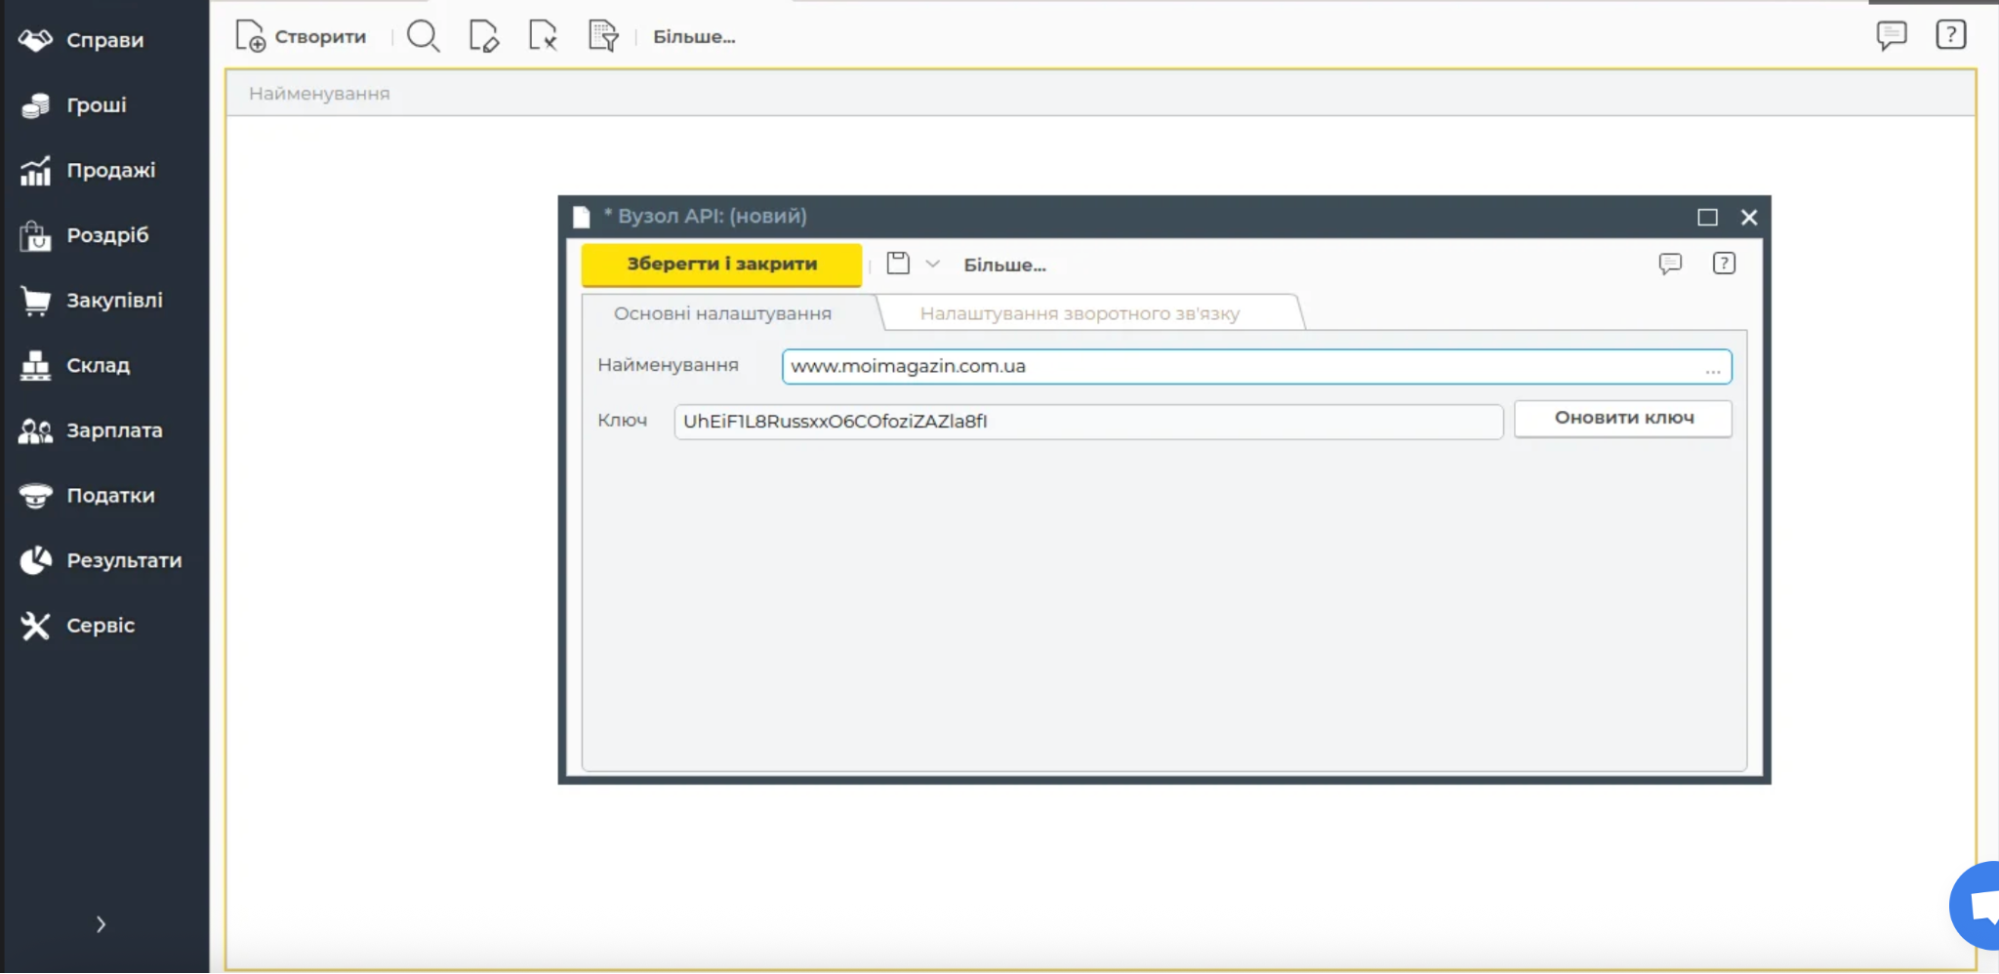Open the blue chat widget bubble

pos(1978,906)
